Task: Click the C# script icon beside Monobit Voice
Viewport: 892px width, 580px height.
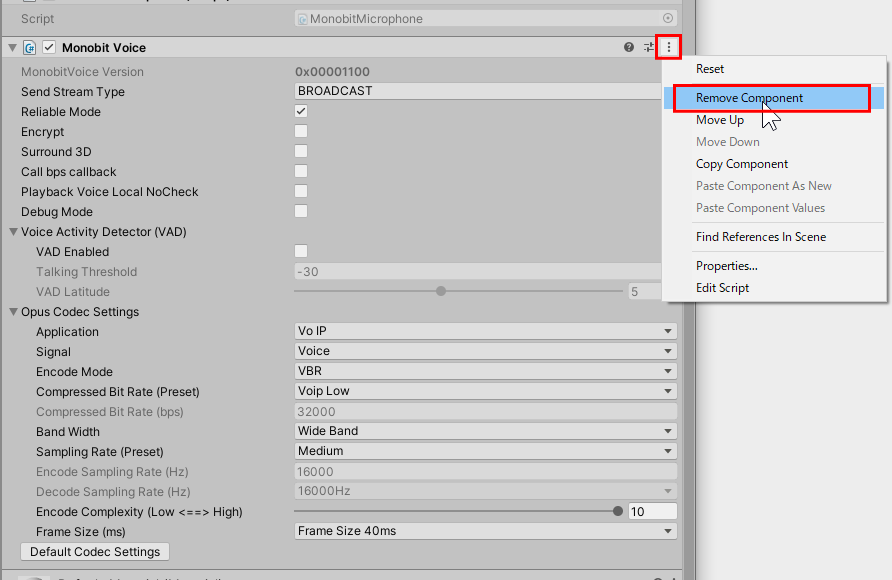Action: 30,48
